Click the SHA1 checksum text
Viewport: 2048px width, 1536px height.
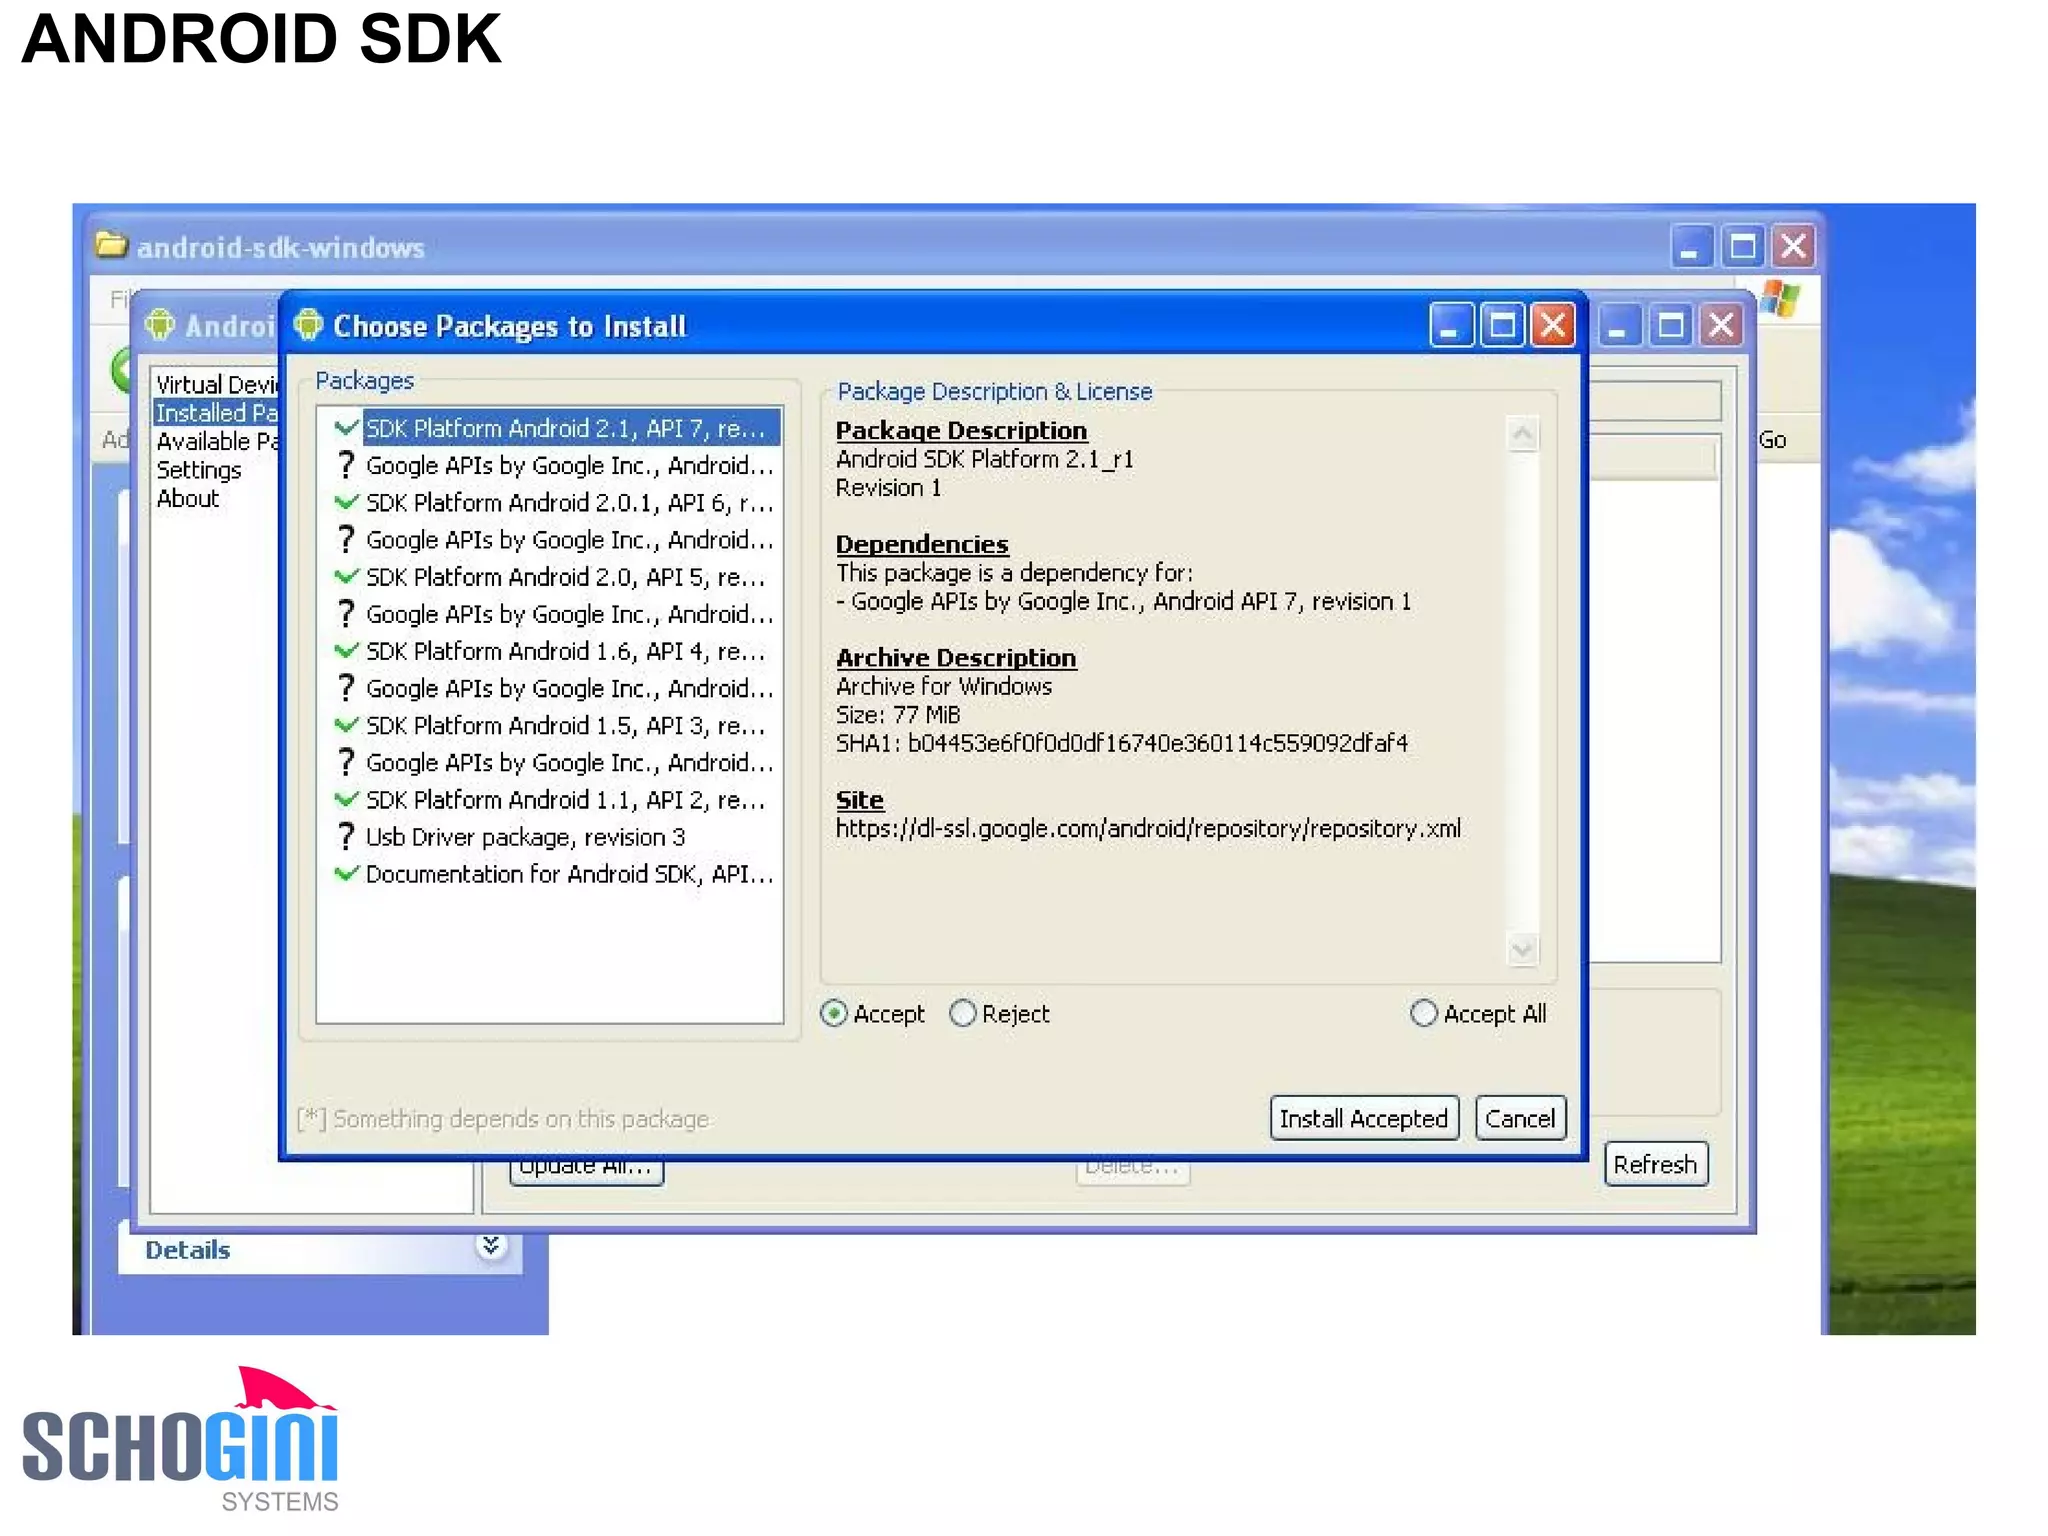1122,744
